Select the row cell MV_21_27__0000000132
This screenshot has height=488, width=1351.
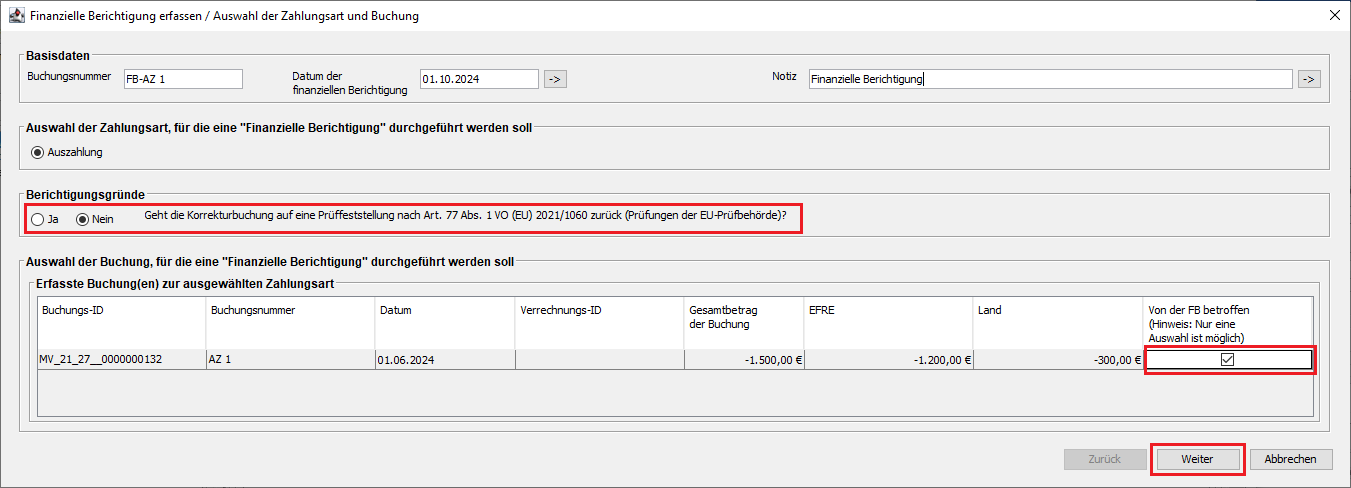click(x=120, y=360)
